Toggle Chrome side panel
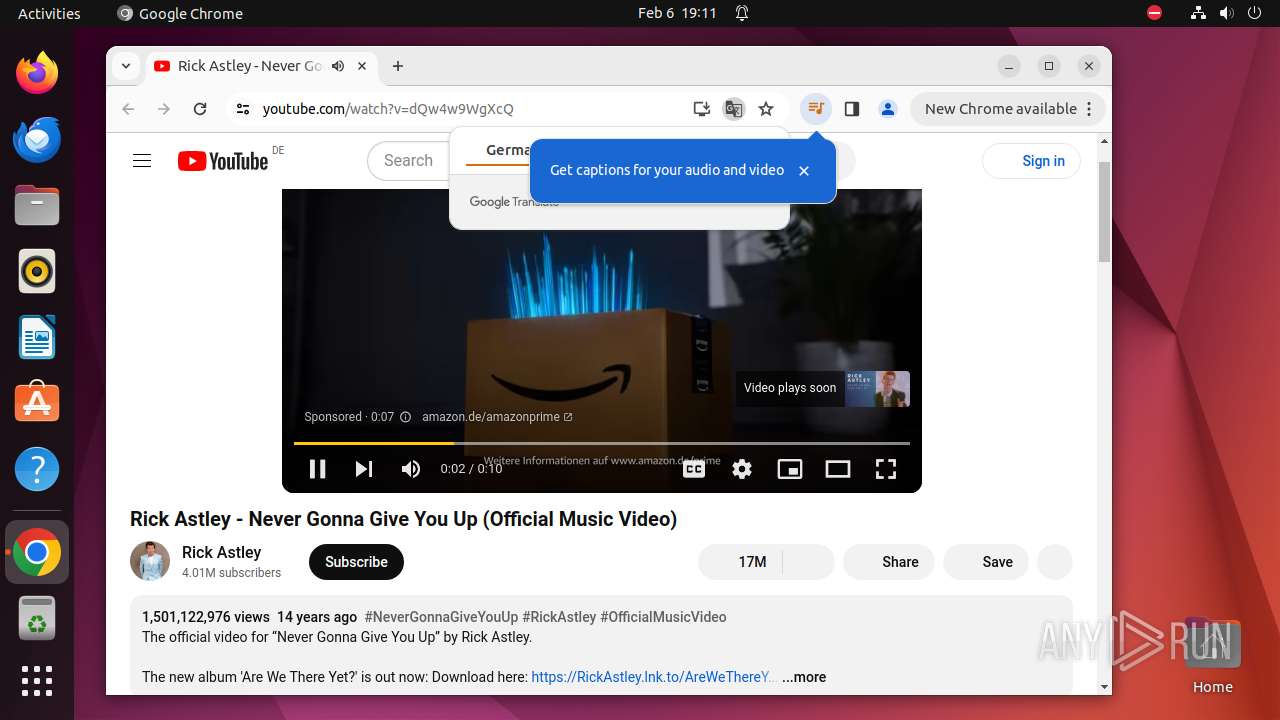The height and width of the screenshot is (720, 1280). click(852, 109)
